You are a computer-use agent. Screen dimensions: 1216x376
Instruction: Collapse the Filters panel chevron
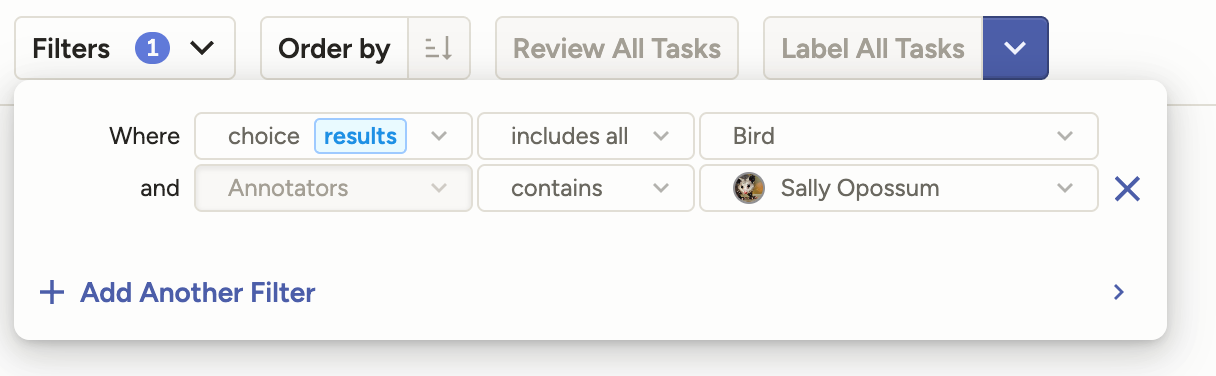pyautogui.click(x=202, y=48)
